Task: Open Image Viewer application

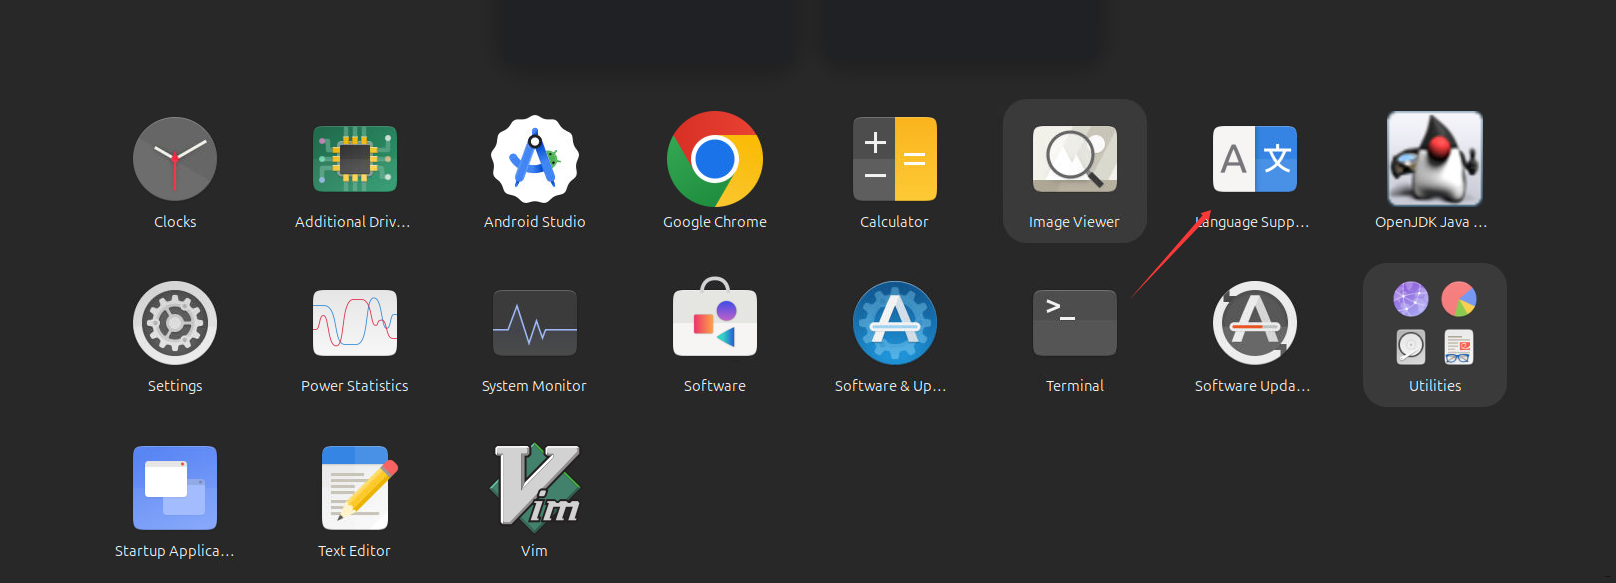Action: tap(1074, 160)
